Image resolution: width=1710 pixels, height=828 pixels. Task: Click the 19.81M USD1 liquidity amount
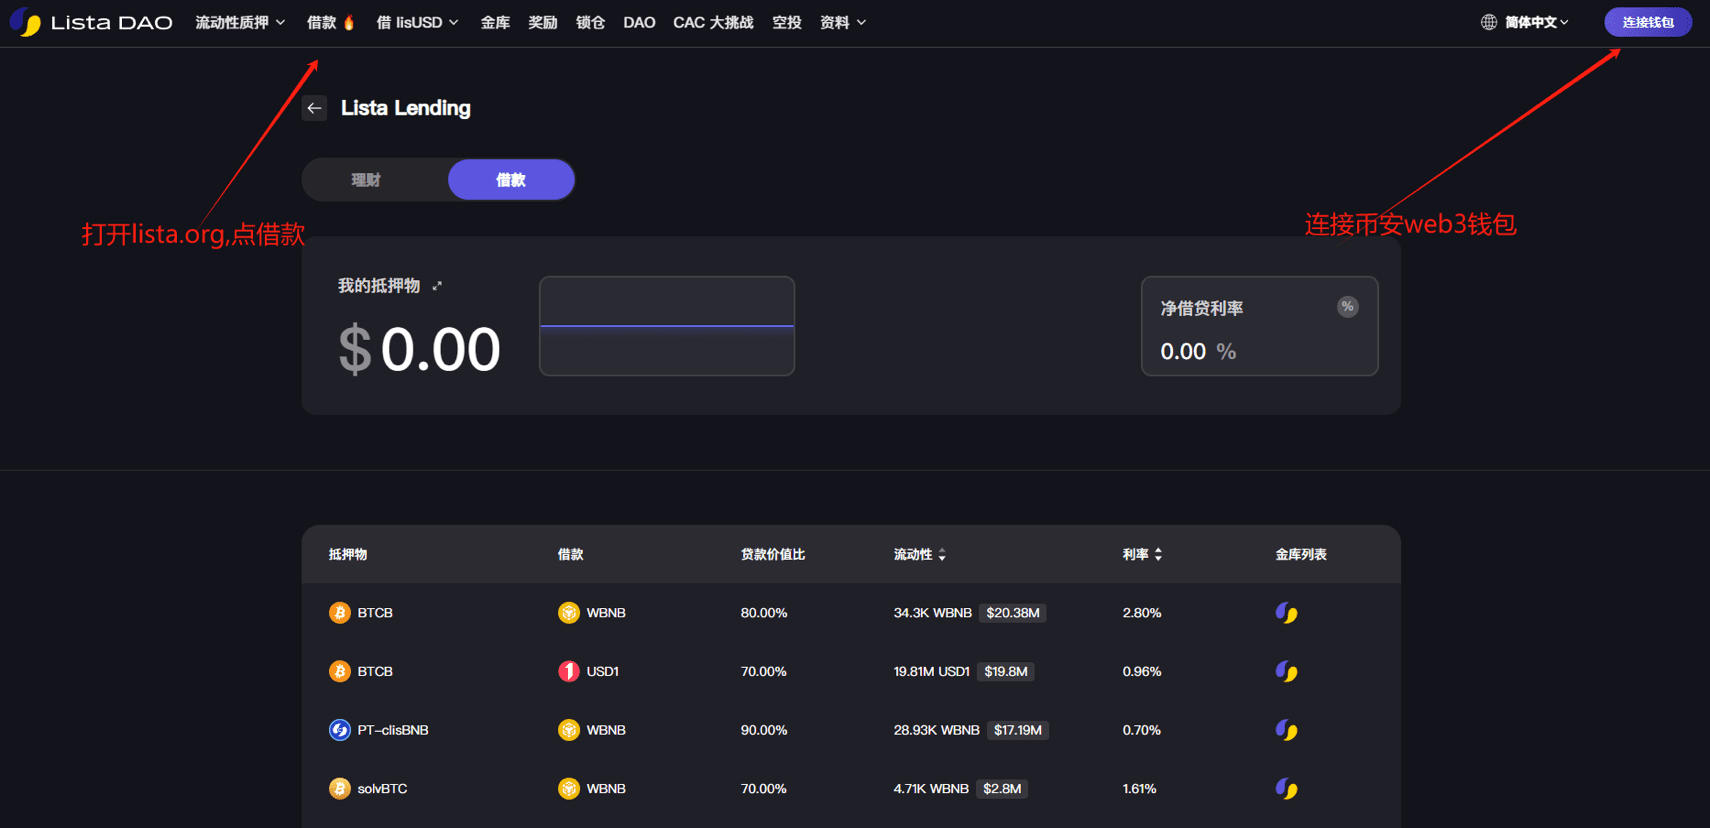click(932, 671)
